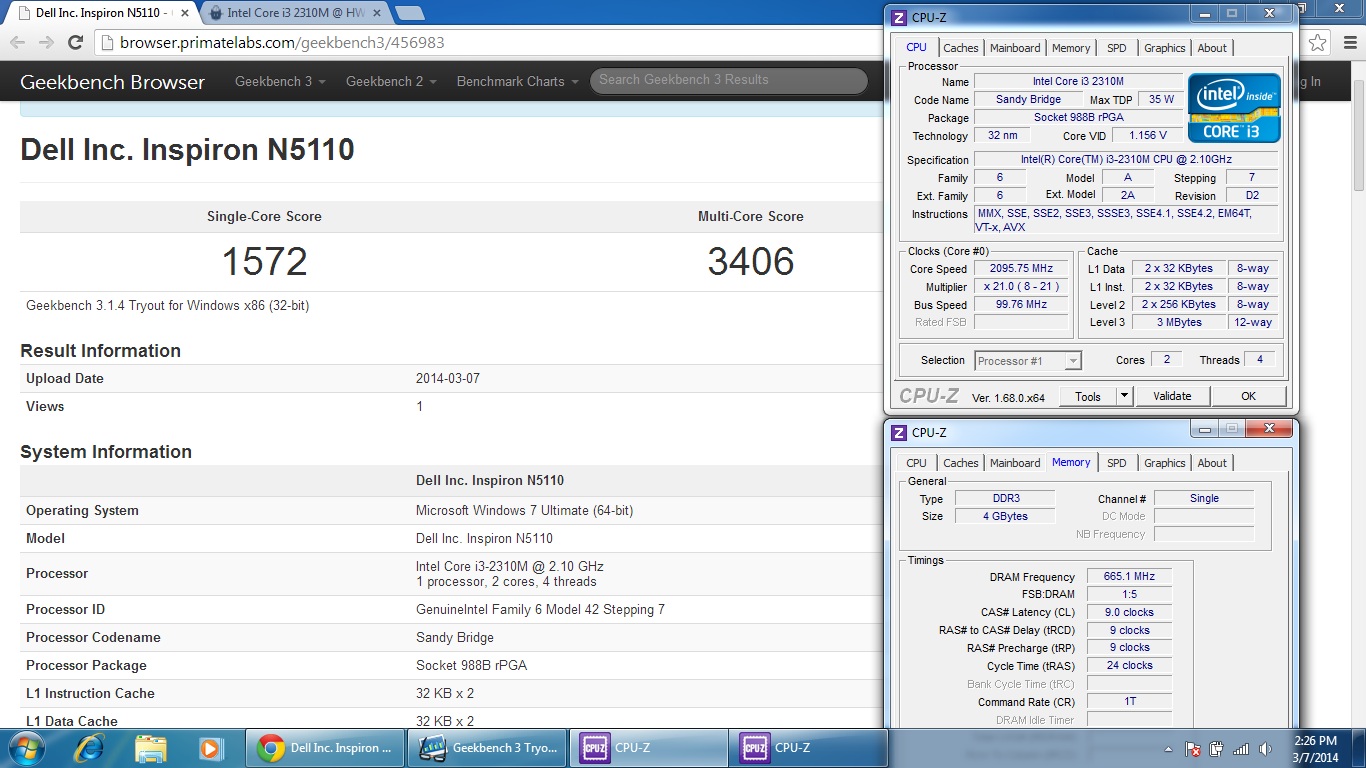Image resolution: width=1366 pixels, height=768 pixels.
Task: Open the SPD tab in the lower CPU-Z window
Action: (x=1117, y=463)
